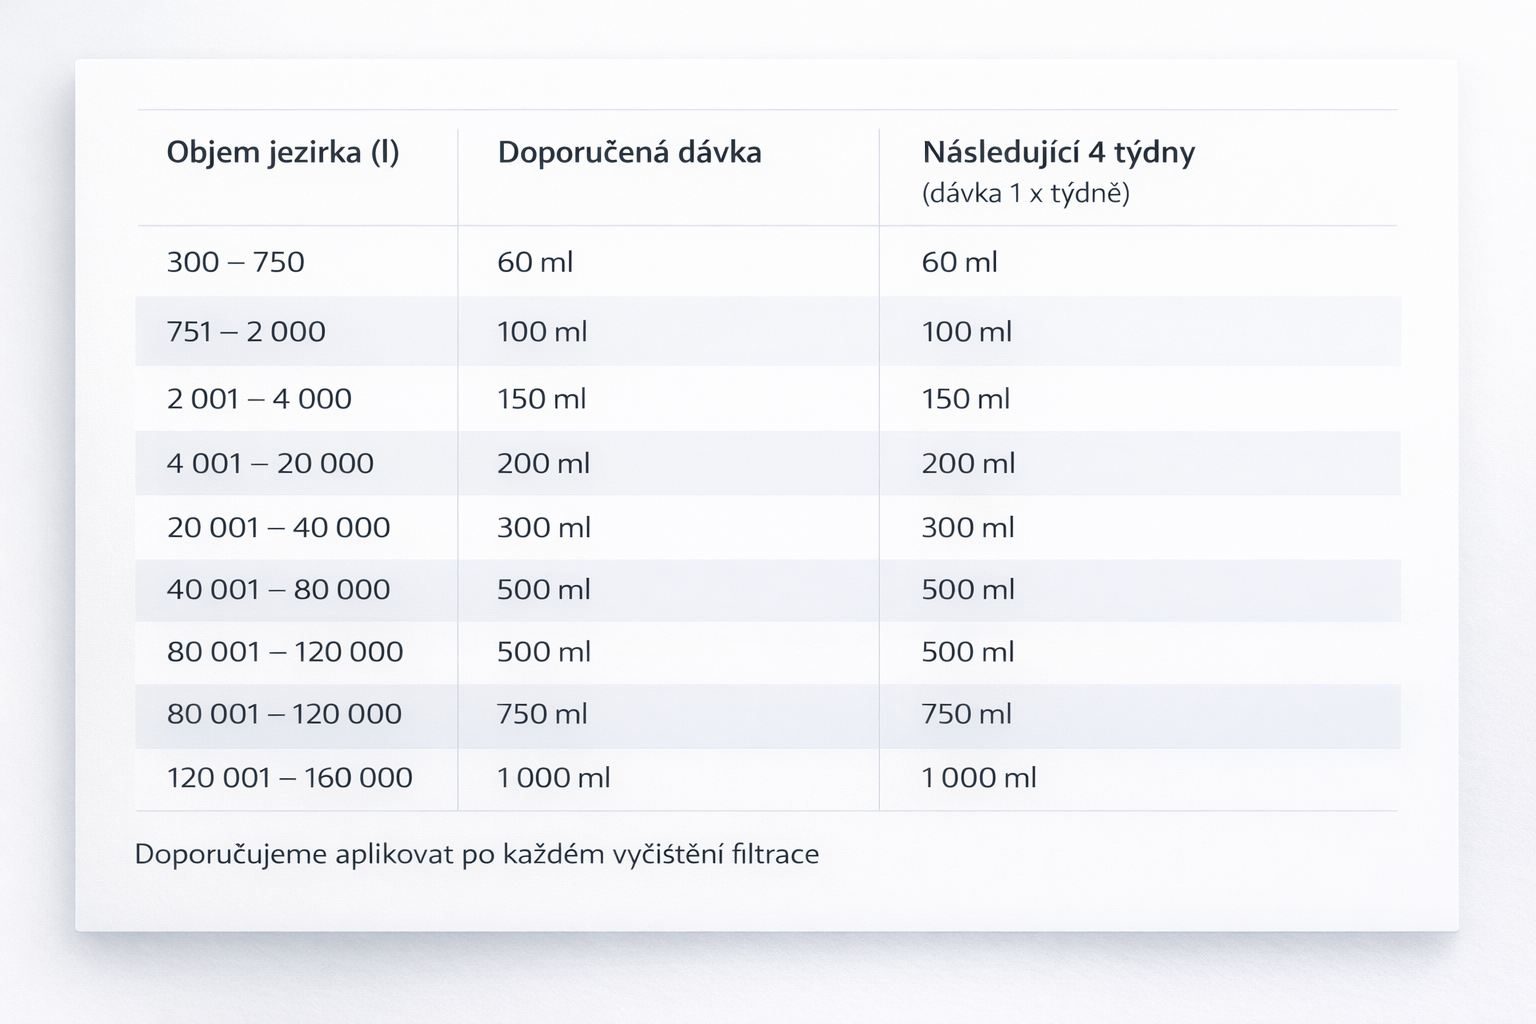Click the footnote about cleaning the filtrace
Screen dimensions: 1536x1024
476,854
